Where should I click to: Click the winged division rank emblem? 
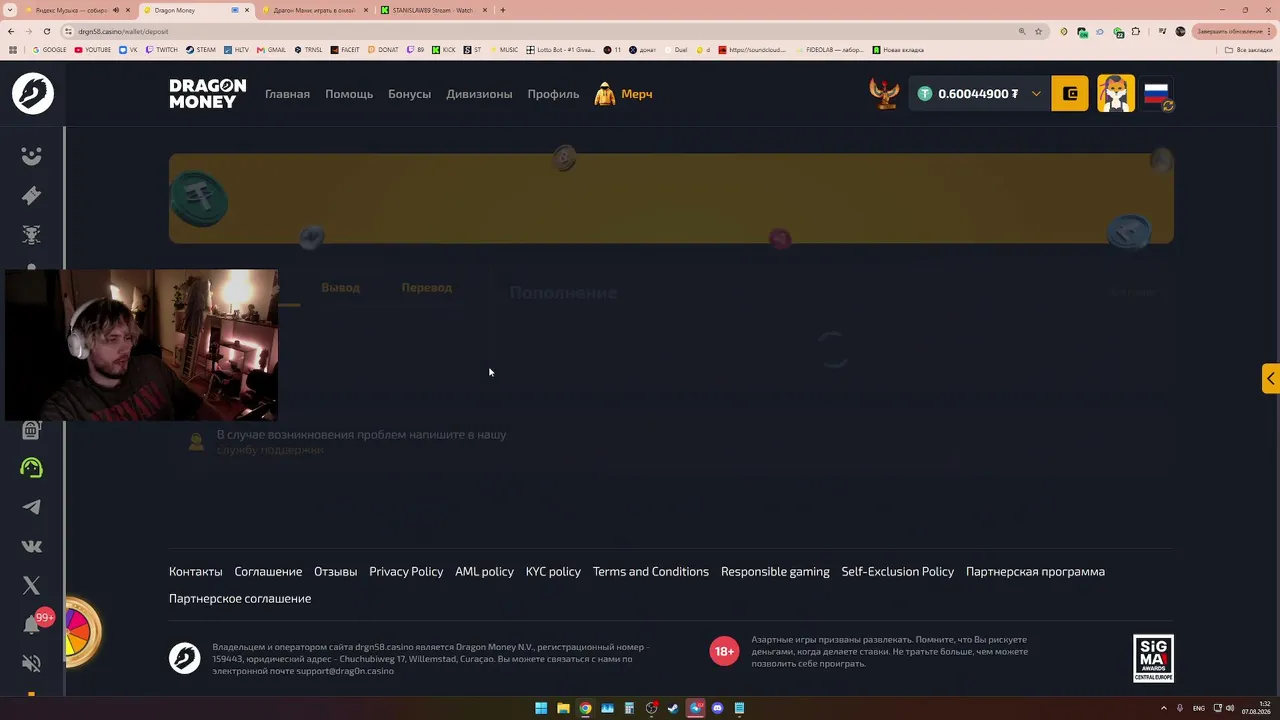click(884, 94)
